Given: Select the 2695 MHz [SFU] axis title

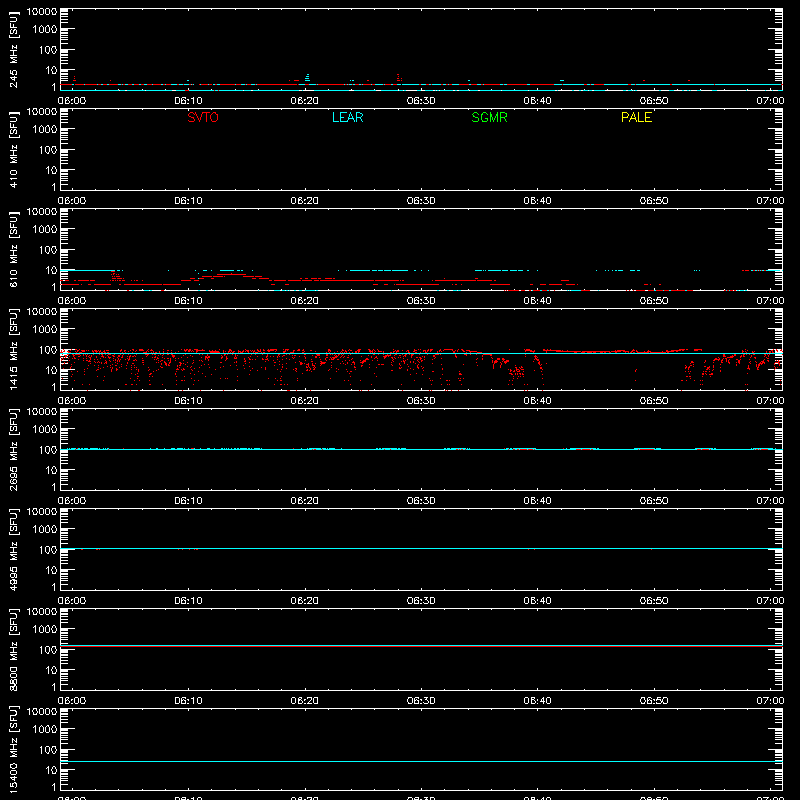Looking at the screenshot, I should pyautogui.click(x=14, y=449).
